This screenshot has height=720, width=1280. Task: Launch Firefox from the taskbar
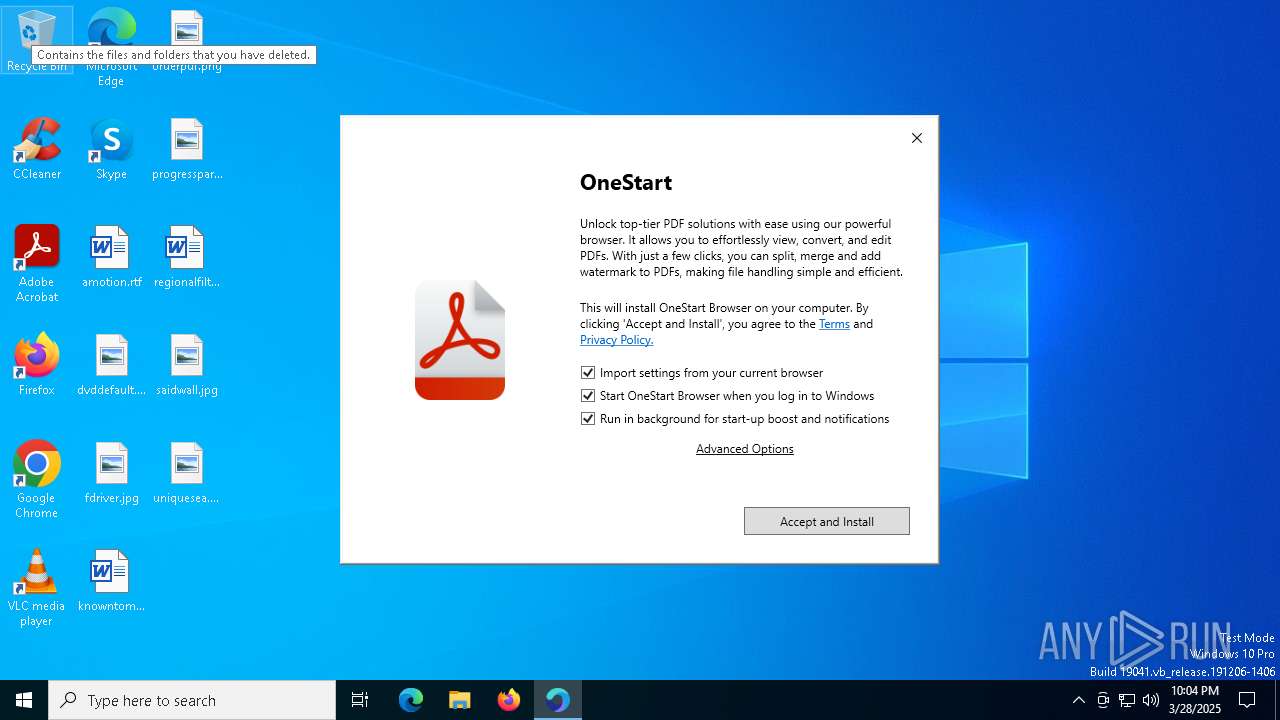[509, 700]
